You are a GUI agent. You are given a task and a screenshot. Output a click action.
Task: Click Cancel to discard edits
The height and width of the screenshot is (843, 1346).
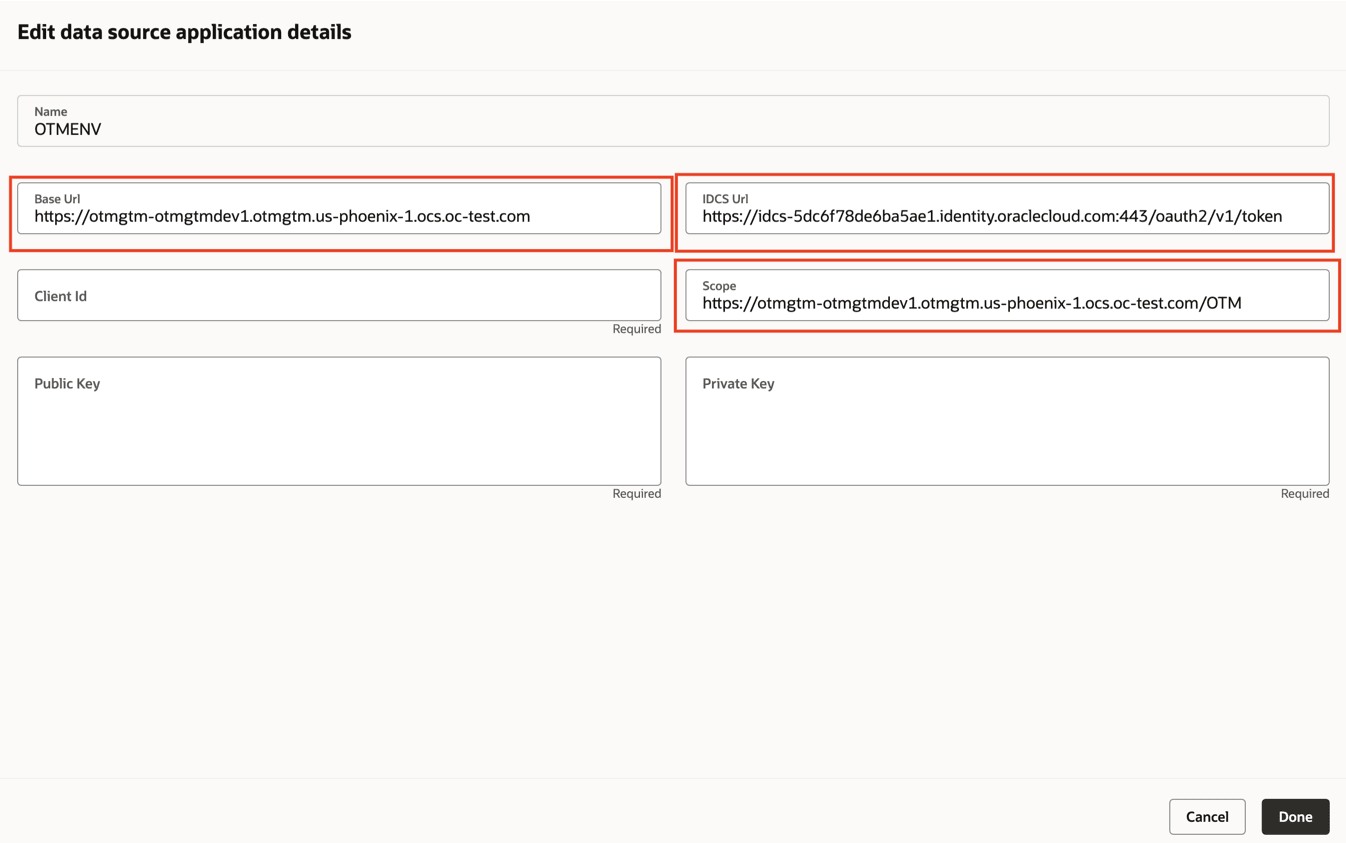click(1207, 816)
